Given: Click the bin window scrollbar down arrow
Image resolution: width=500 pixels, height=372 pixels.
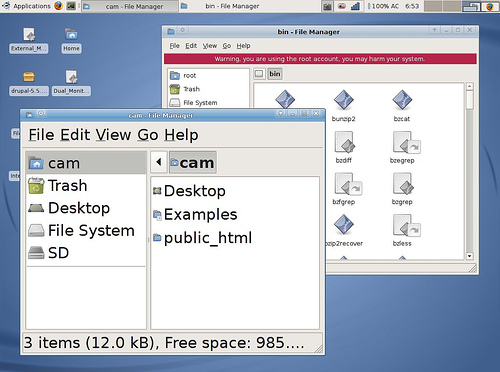Looking at the screenshot, I should [470, 256].
